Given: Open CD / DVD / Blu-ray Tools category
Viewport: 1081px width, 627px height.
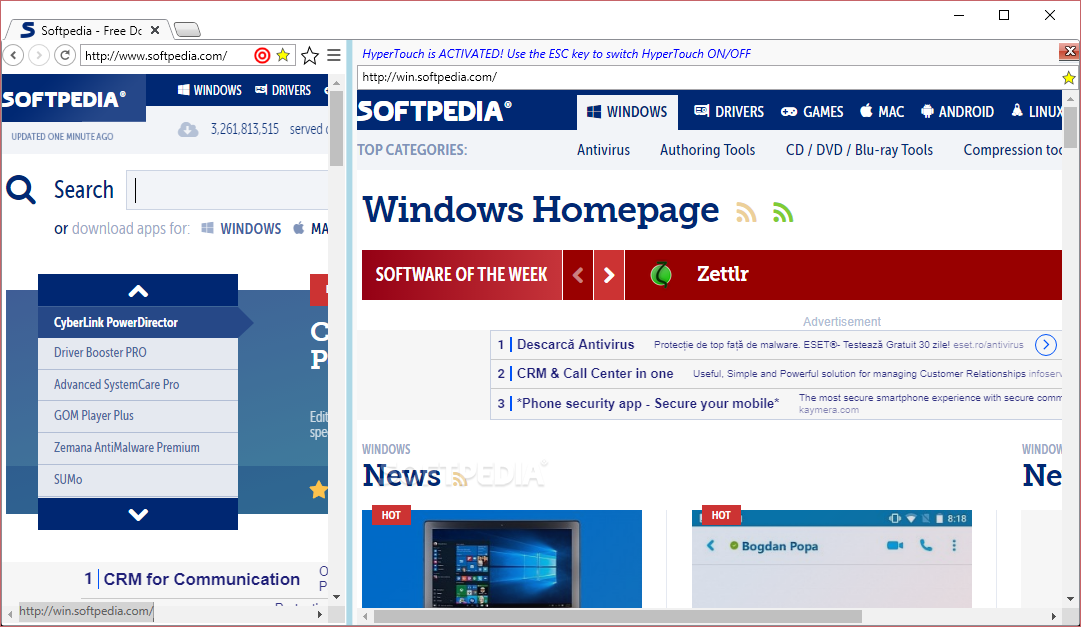Looking at the screenshot, I should pyautogui.click(x=859, y=150).
